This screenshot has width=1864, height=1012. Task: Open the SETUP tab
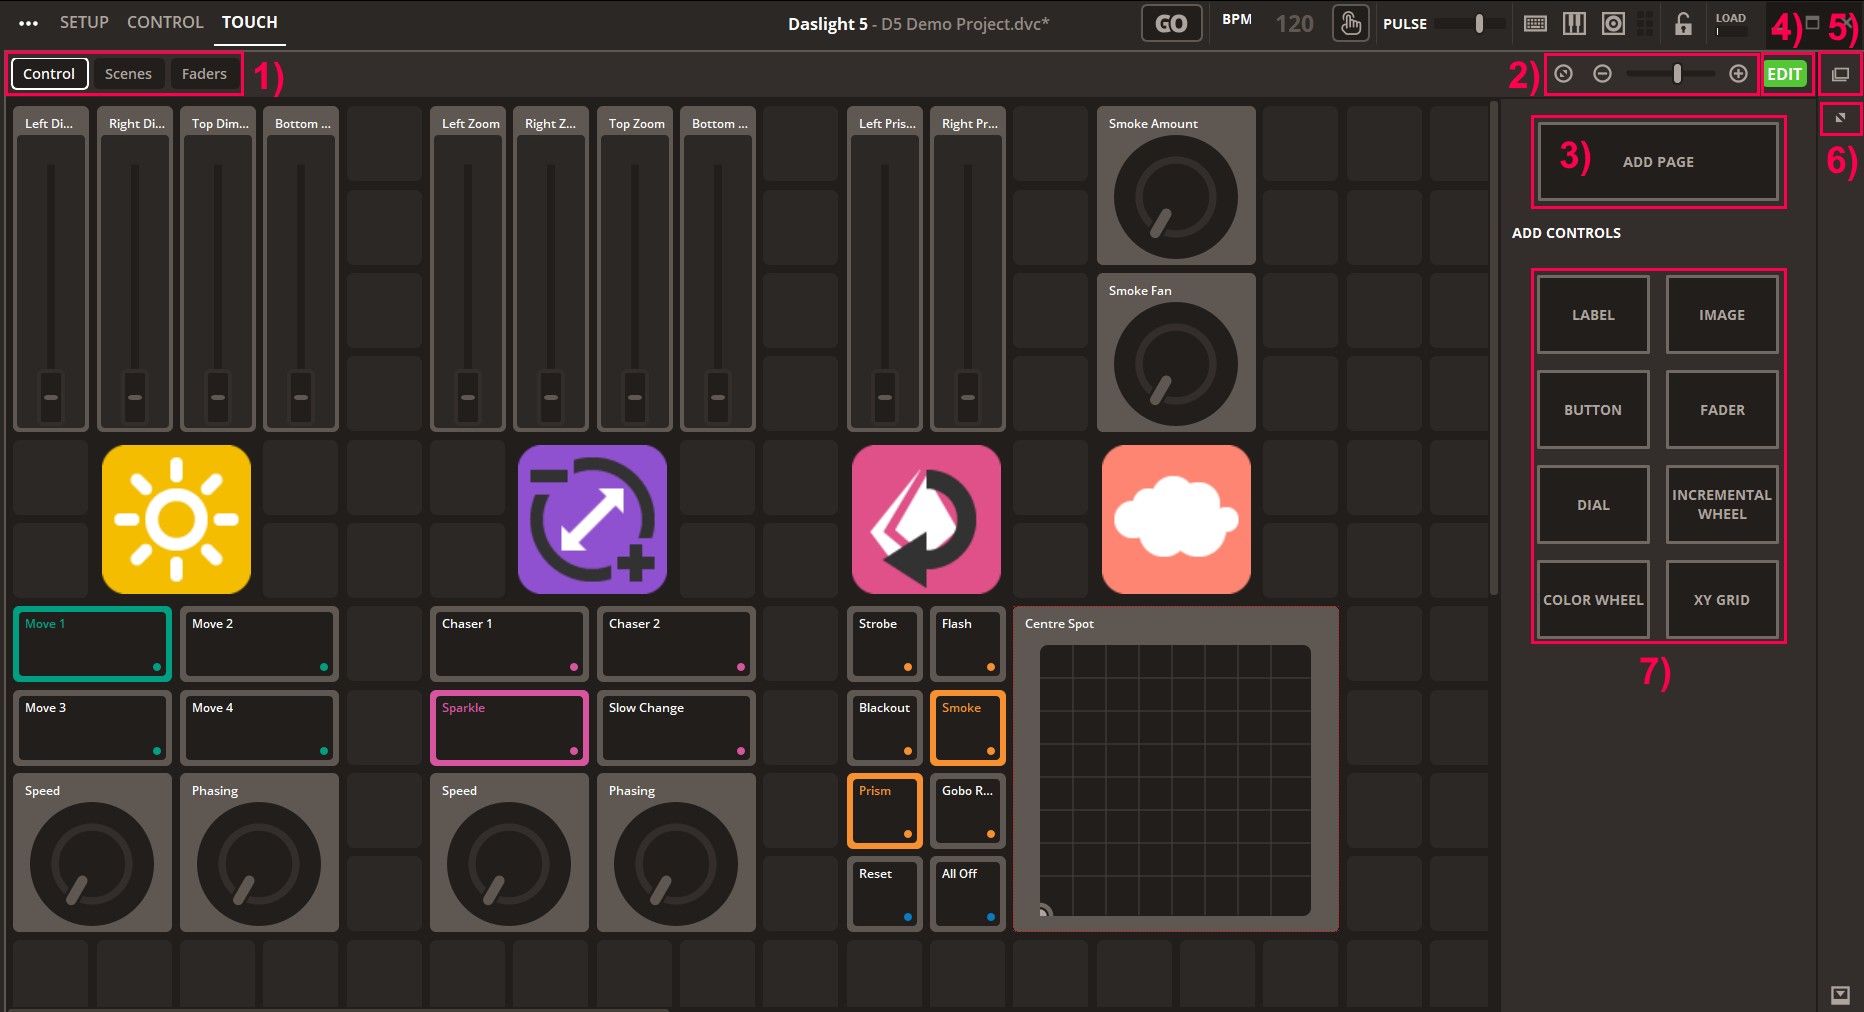pyautogui.click(x=84, y=22)
